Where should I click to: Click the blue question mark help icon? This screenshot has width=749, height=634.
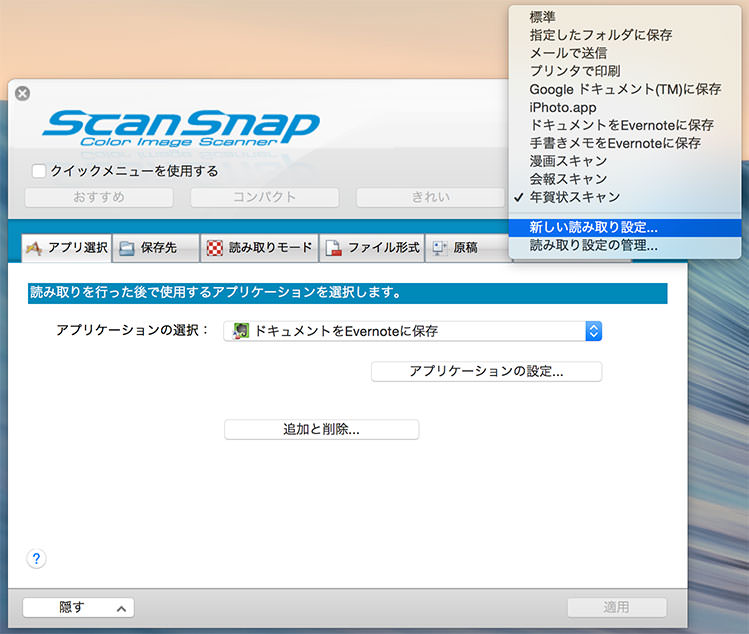pyautogui.click(x=36, y=559)
